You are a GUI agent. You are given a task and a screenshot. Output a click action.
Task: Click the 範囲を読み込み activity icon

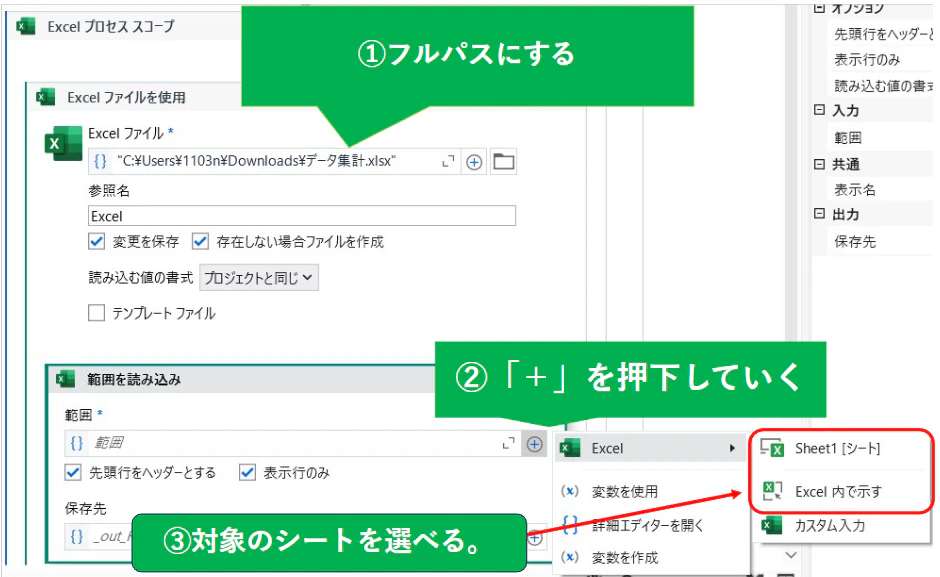[65, 379]
